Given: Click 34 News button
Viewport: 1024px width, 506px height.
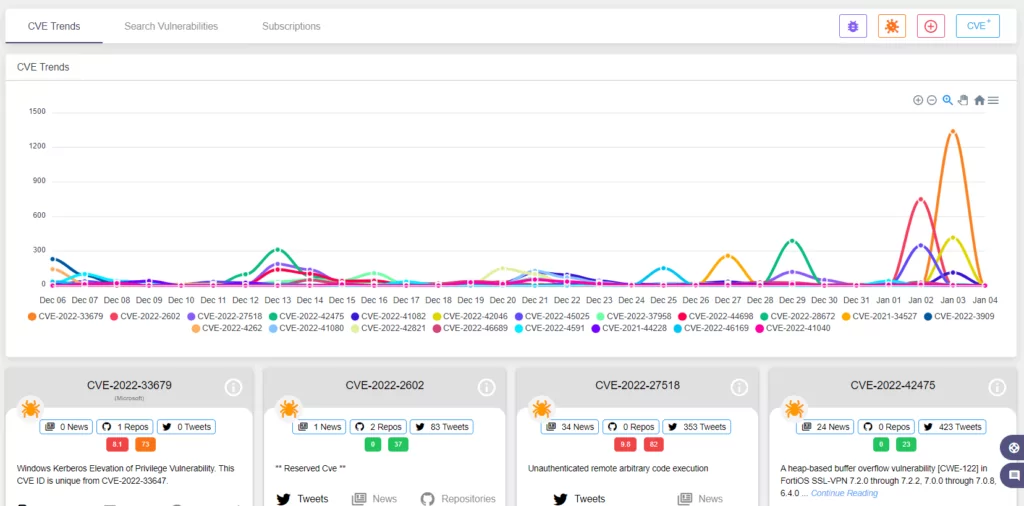Looking at the screenshot, I should (x=570, y=427).
